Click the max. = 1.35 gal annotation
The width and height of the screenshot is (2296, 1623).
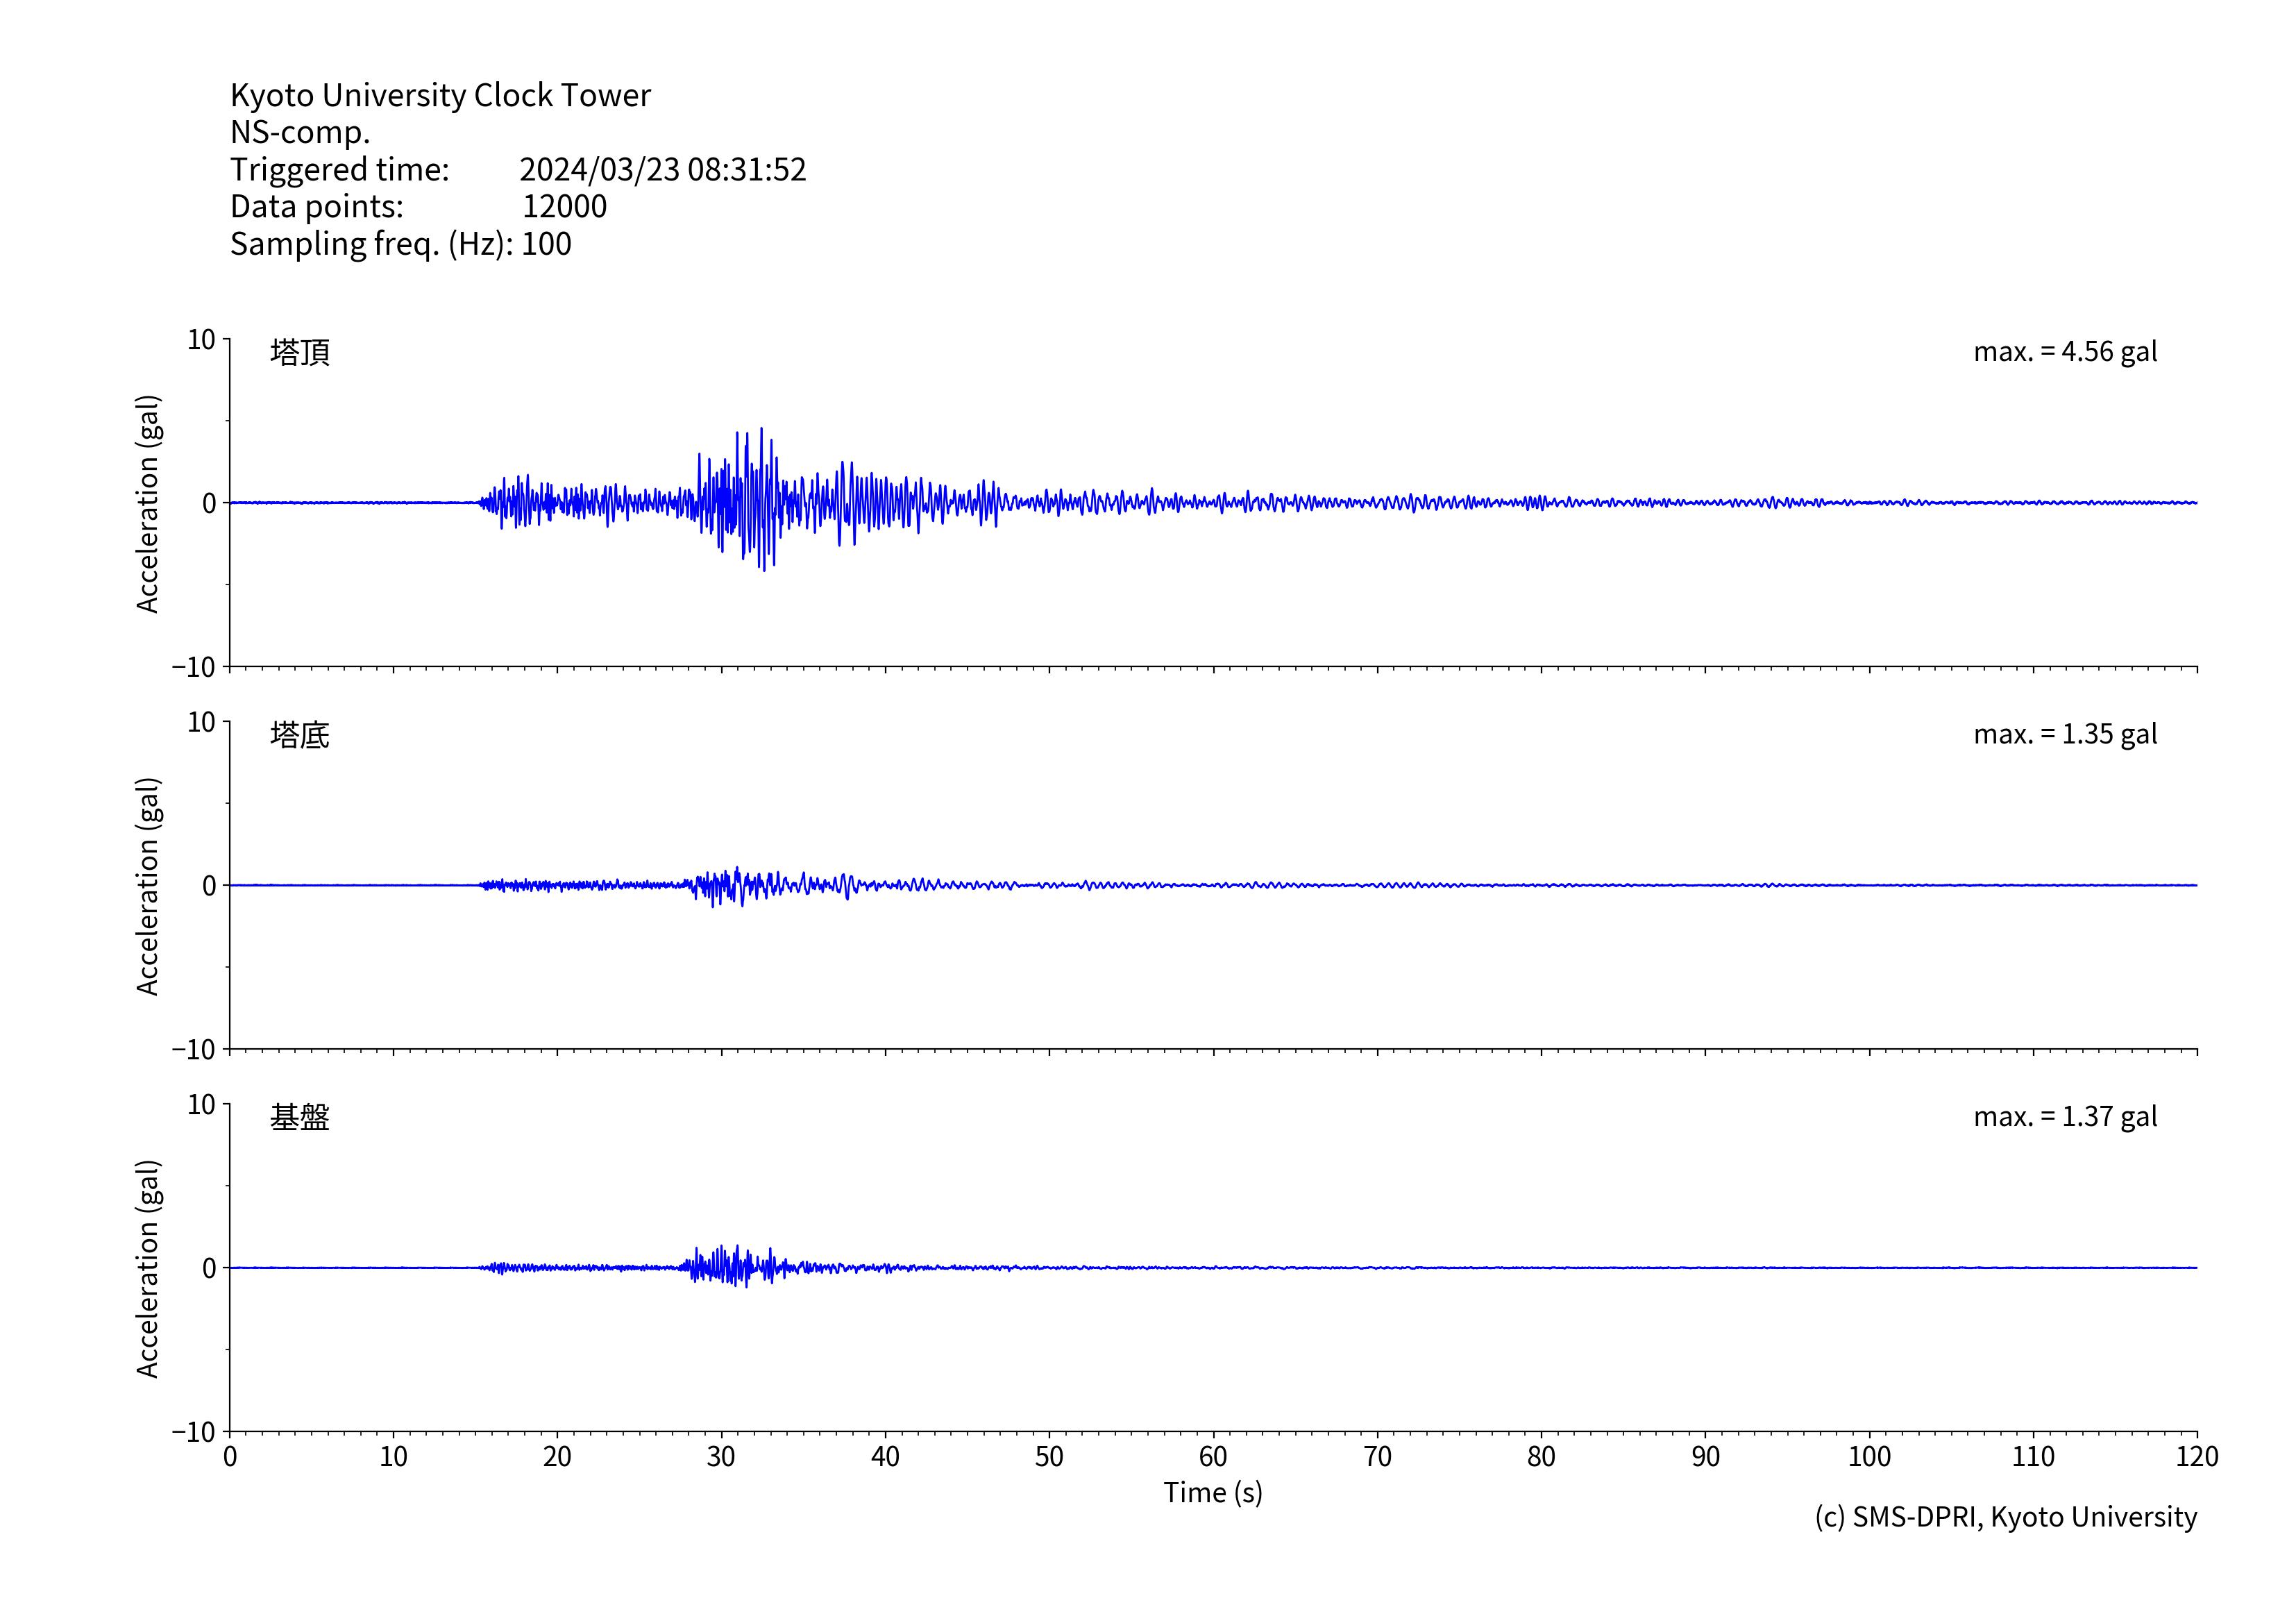(2064, 734)
